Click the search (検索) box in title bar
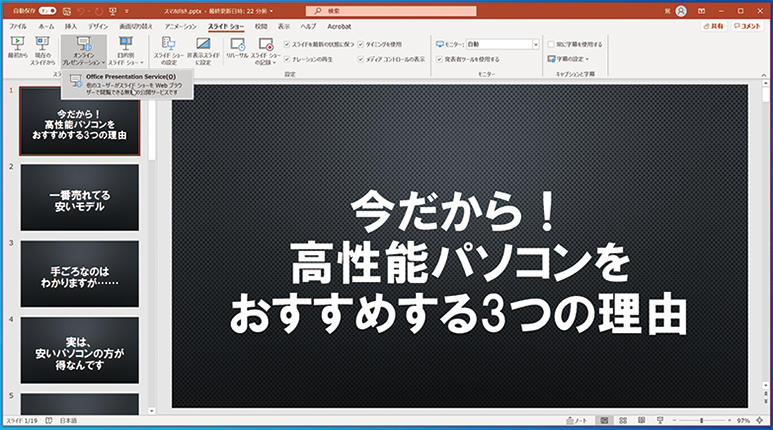 (x=391, y=10)
